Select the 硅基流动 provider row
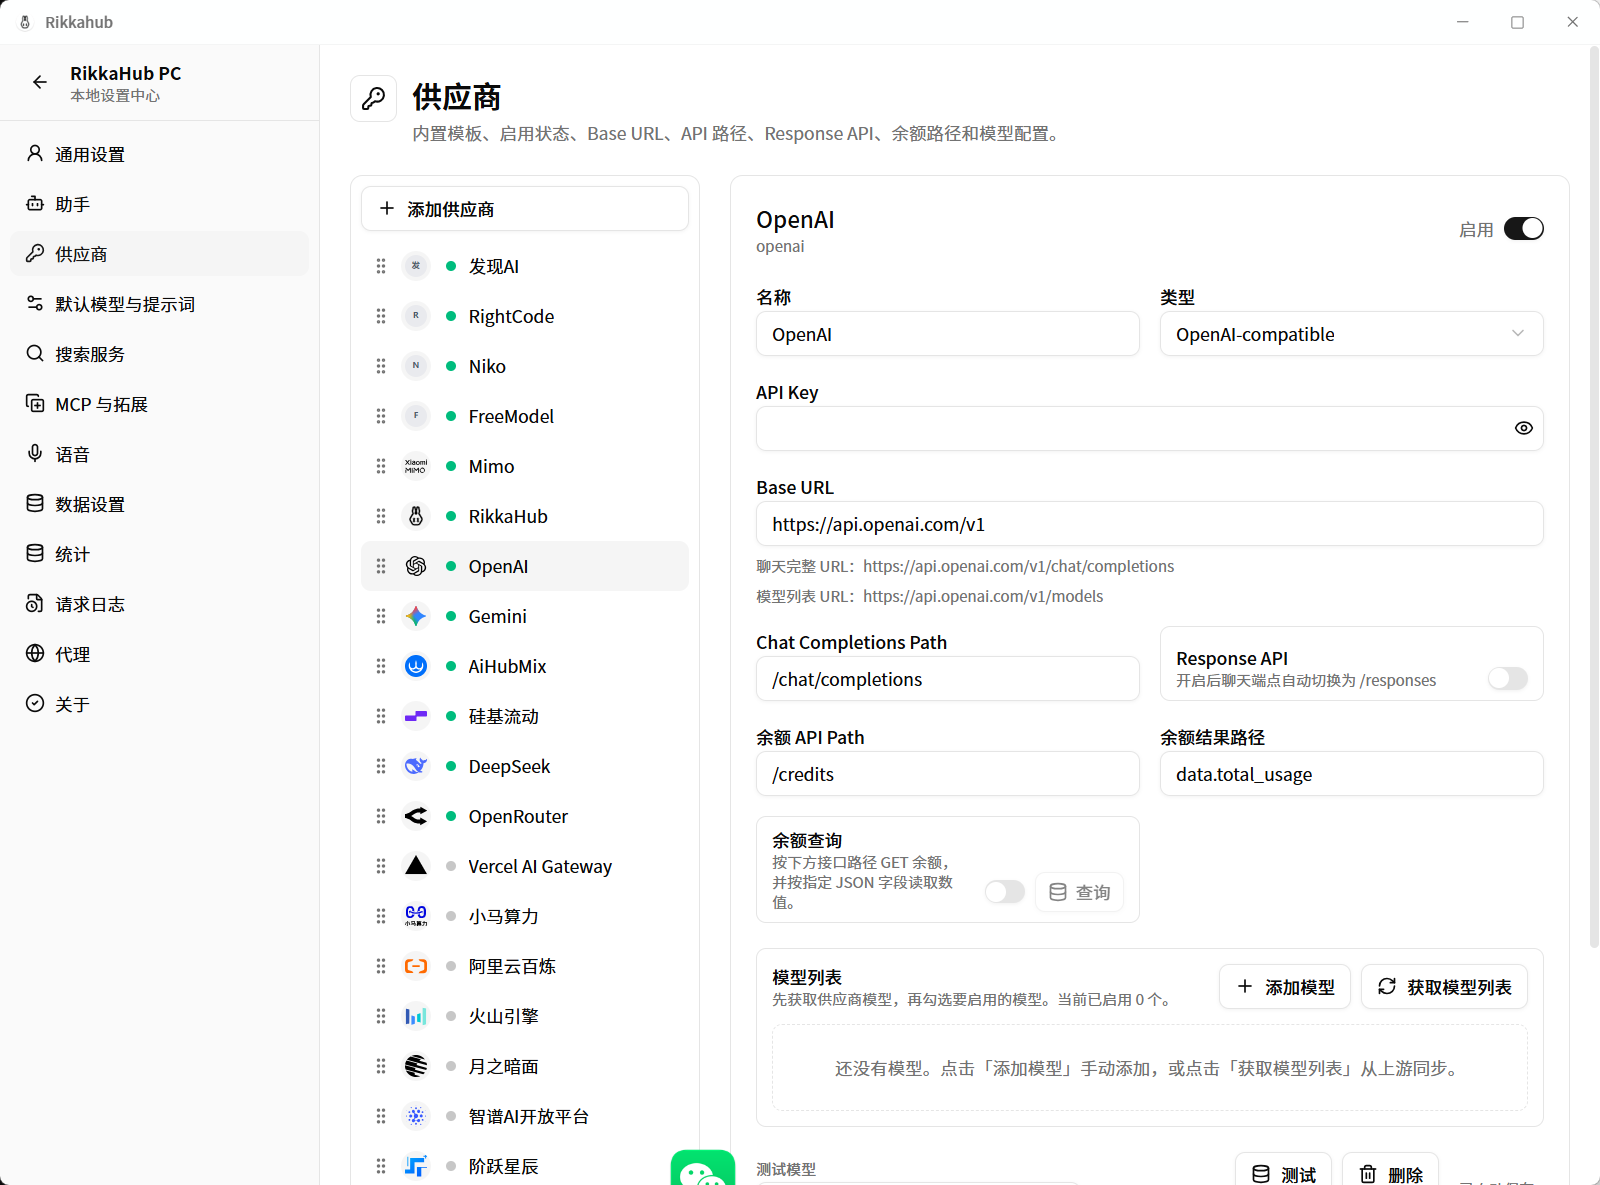Image resolution: width=1600 pixels, height=1185 pixels. [525, 716]
